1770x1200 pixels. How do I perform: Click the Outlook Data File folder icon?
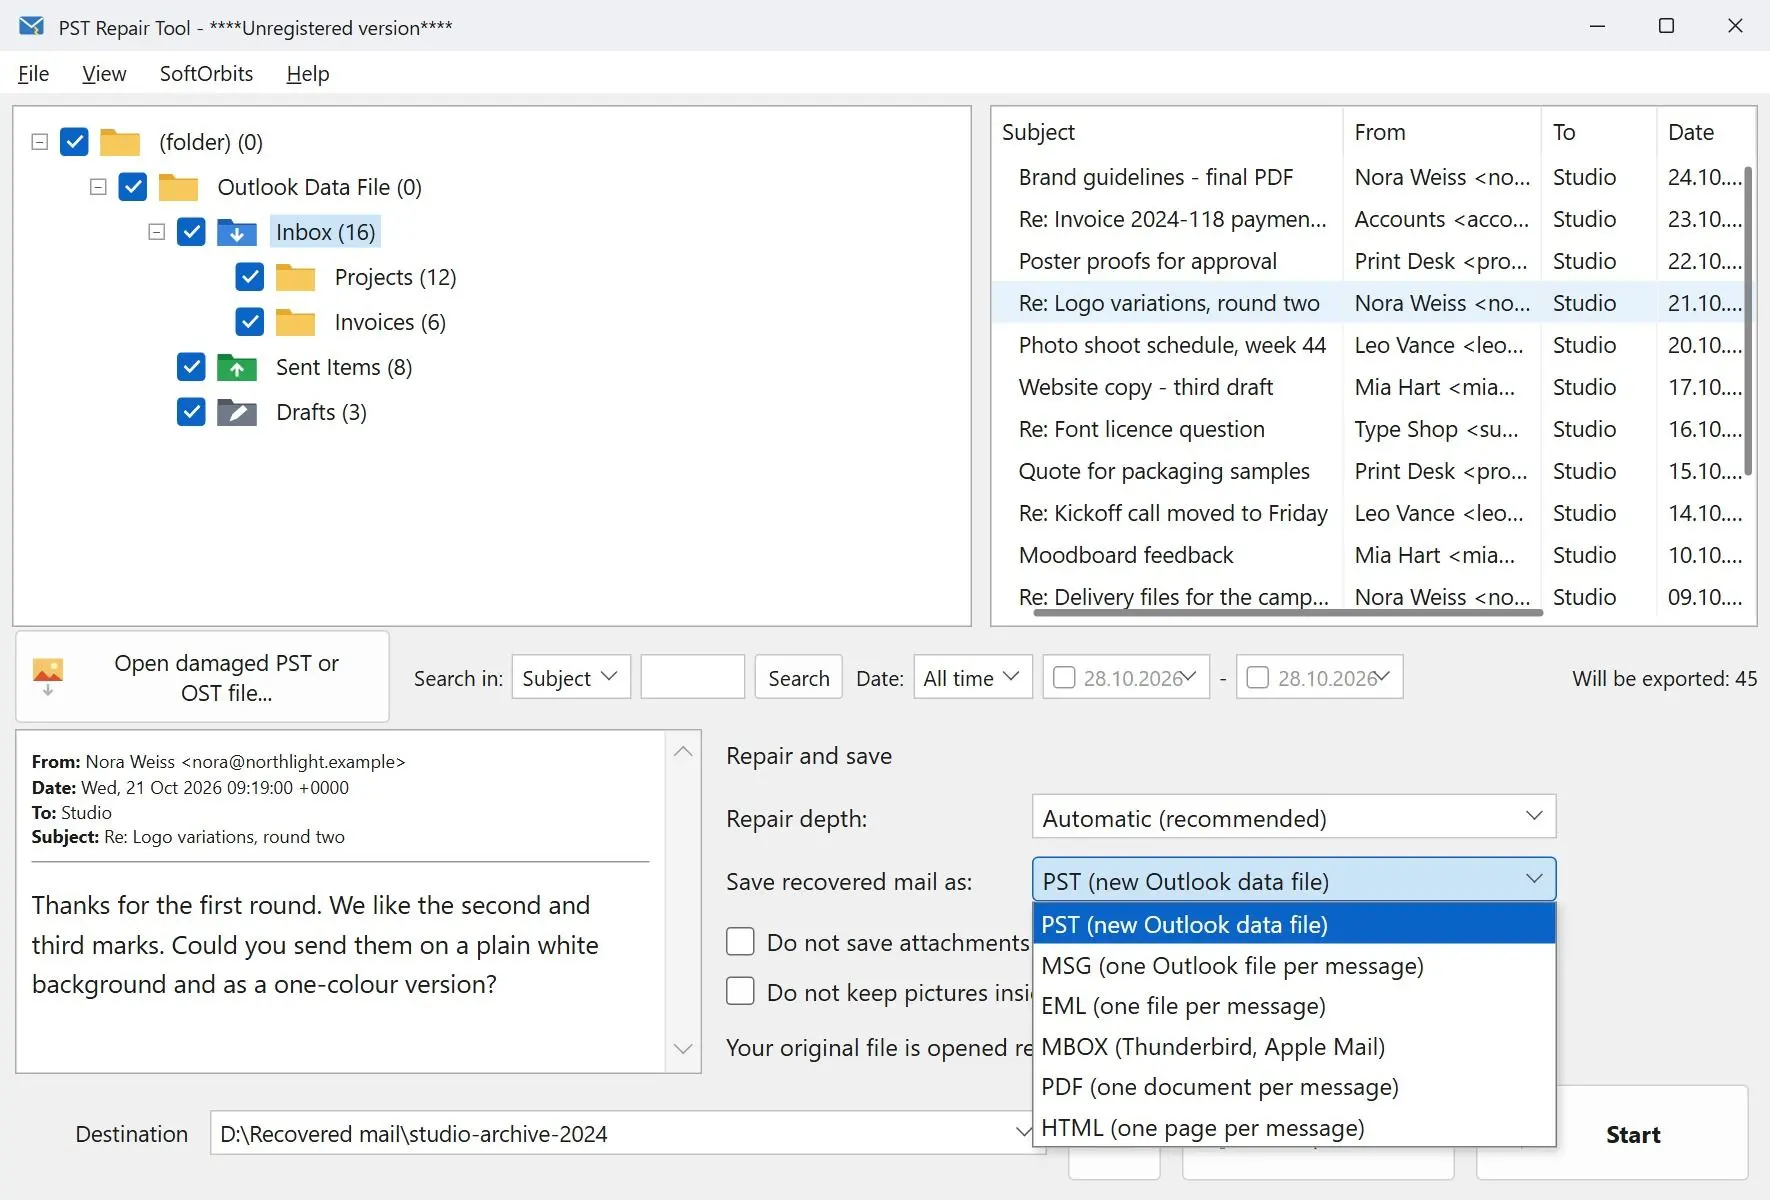[x=178, y=187]
